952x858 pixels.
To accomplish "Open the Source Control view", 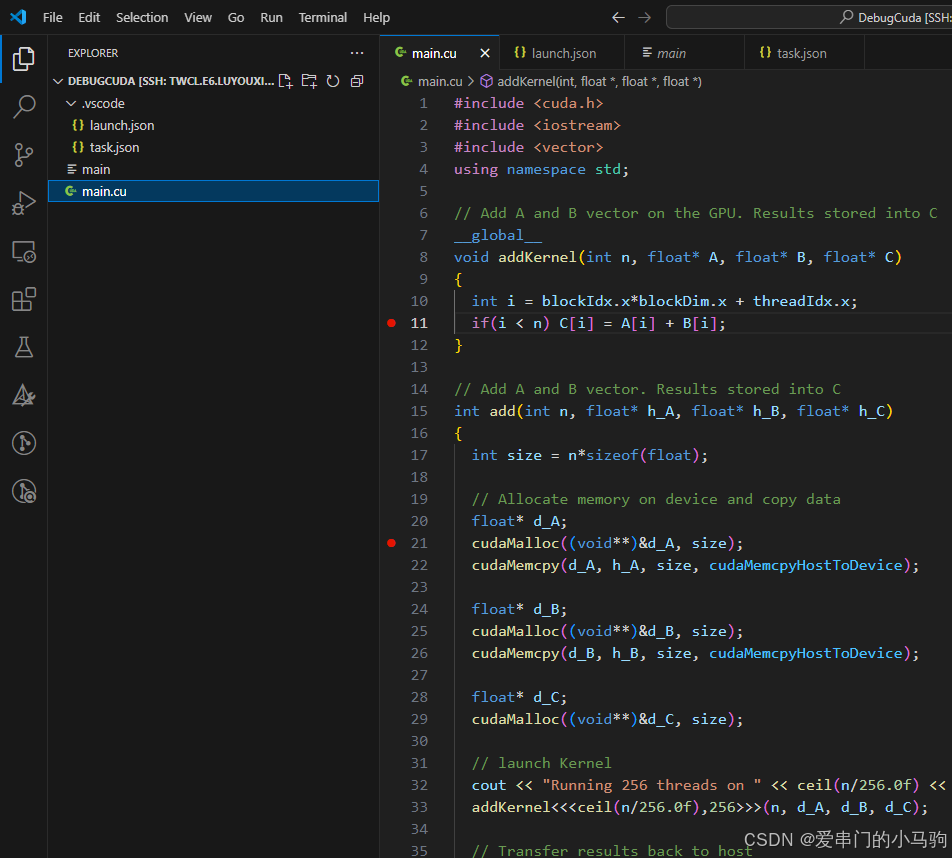I will 24,155.
